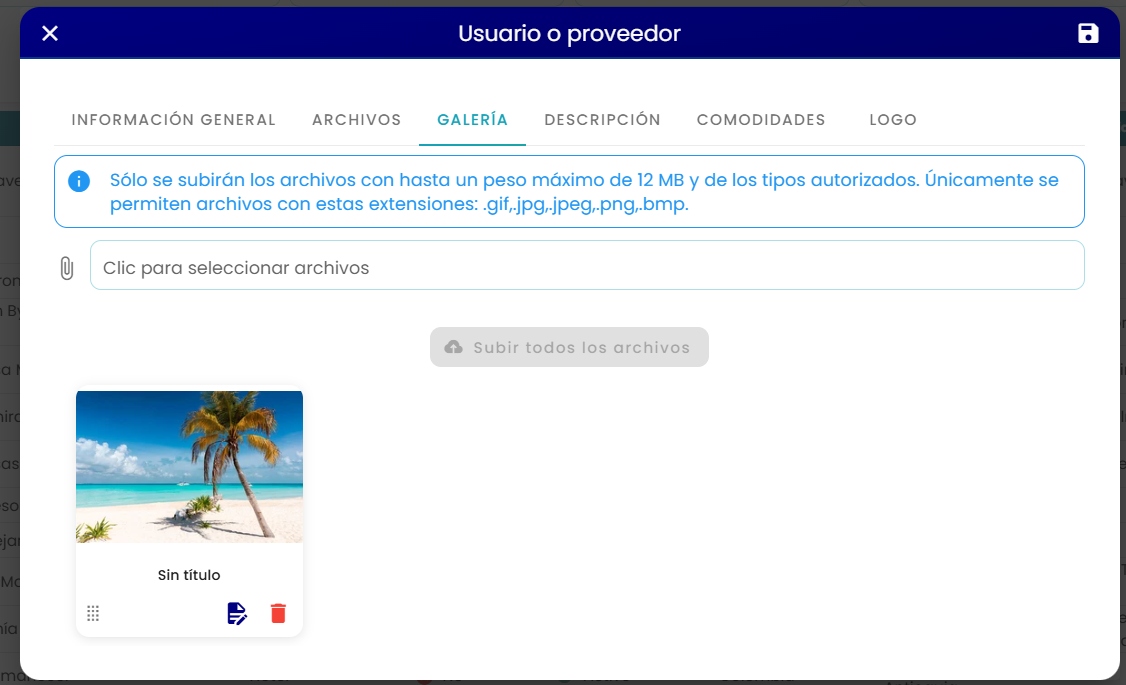
Task: Click the Usuario o proveedor header title
Action: pos(569,33)
